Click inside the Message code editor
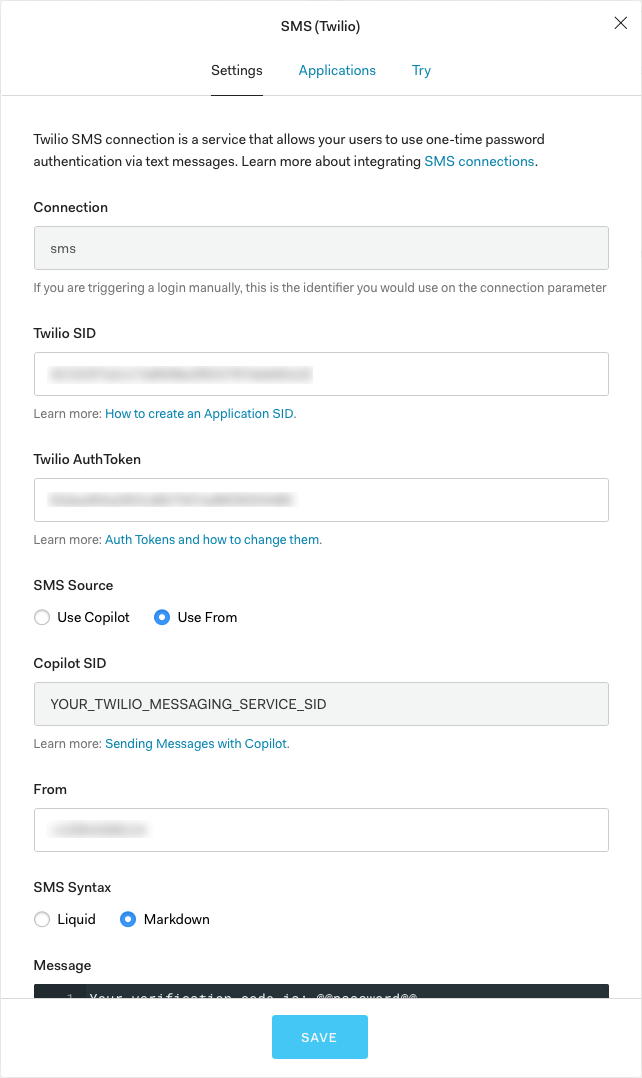 pyautogui.click(x=321, y=991)
